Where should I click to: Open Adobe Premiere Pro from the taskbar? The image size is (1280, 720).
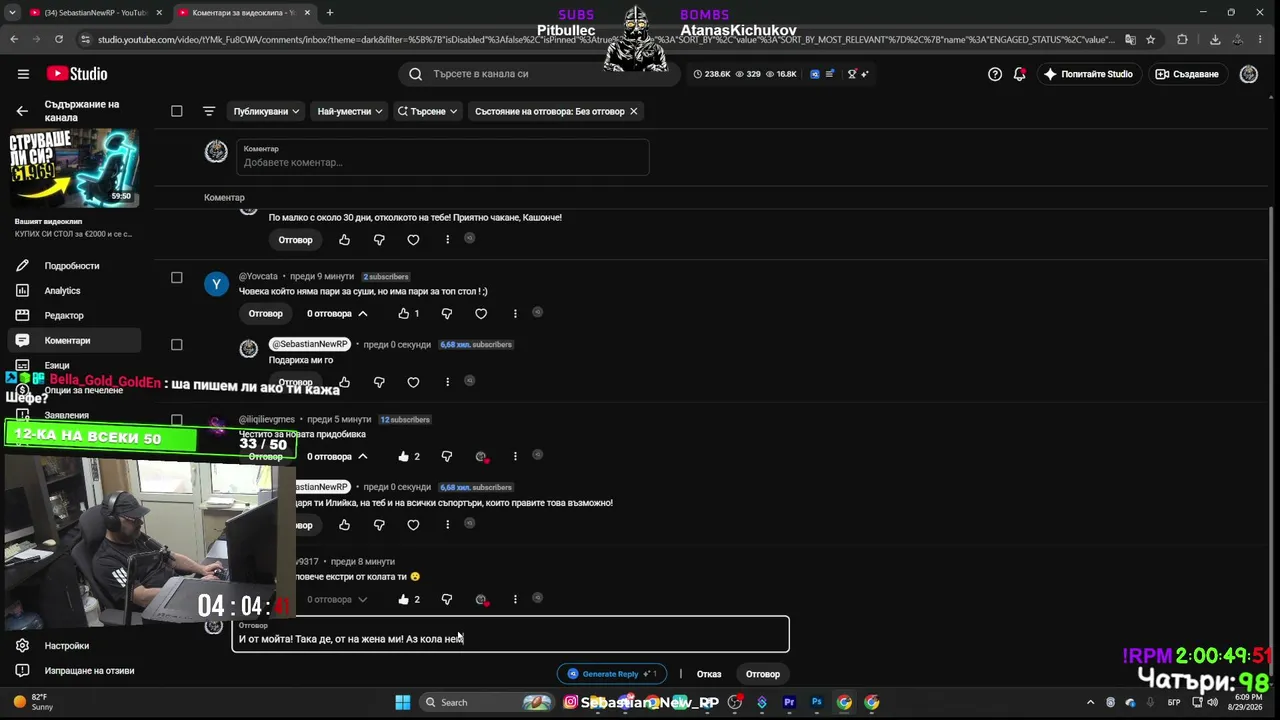(x=789, y=702)
